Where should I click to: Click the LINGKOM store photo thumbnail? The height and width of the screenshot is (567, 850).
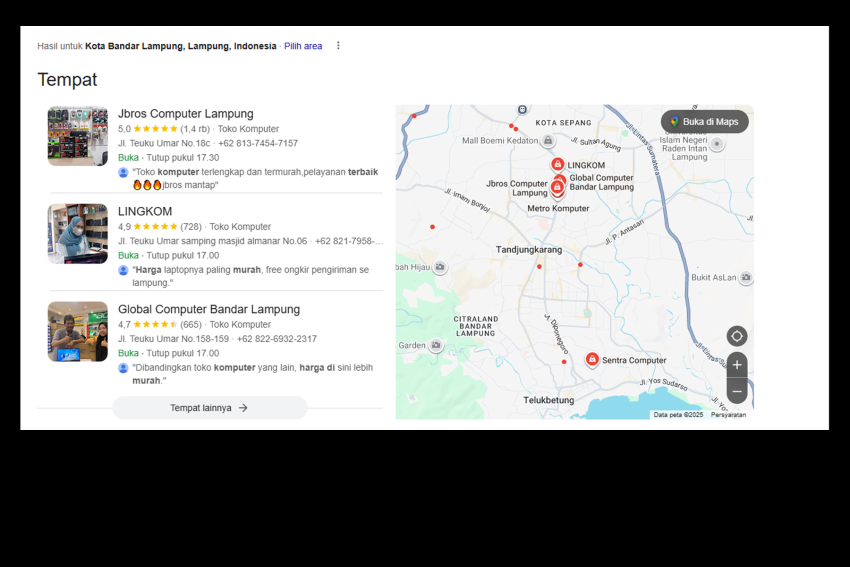pos(78,234)
